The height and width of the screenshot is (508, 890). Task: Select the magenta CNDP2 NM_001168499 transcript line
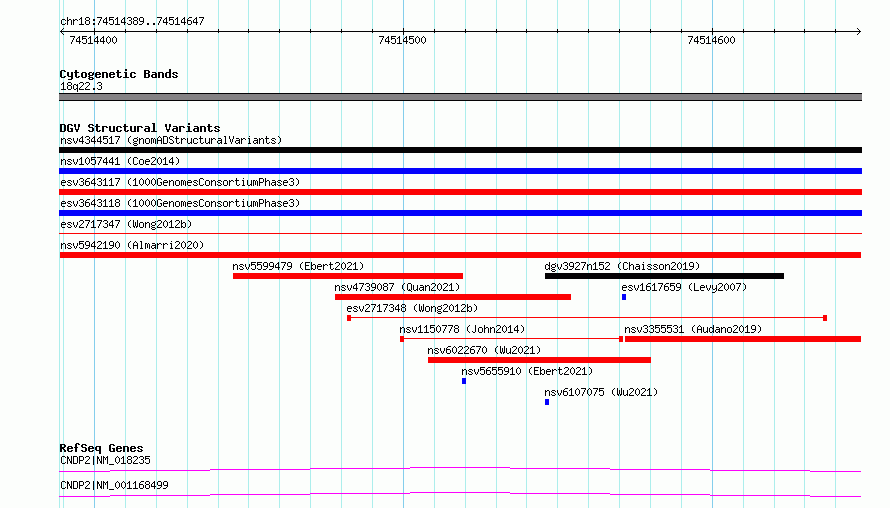[x=460, y=494]
